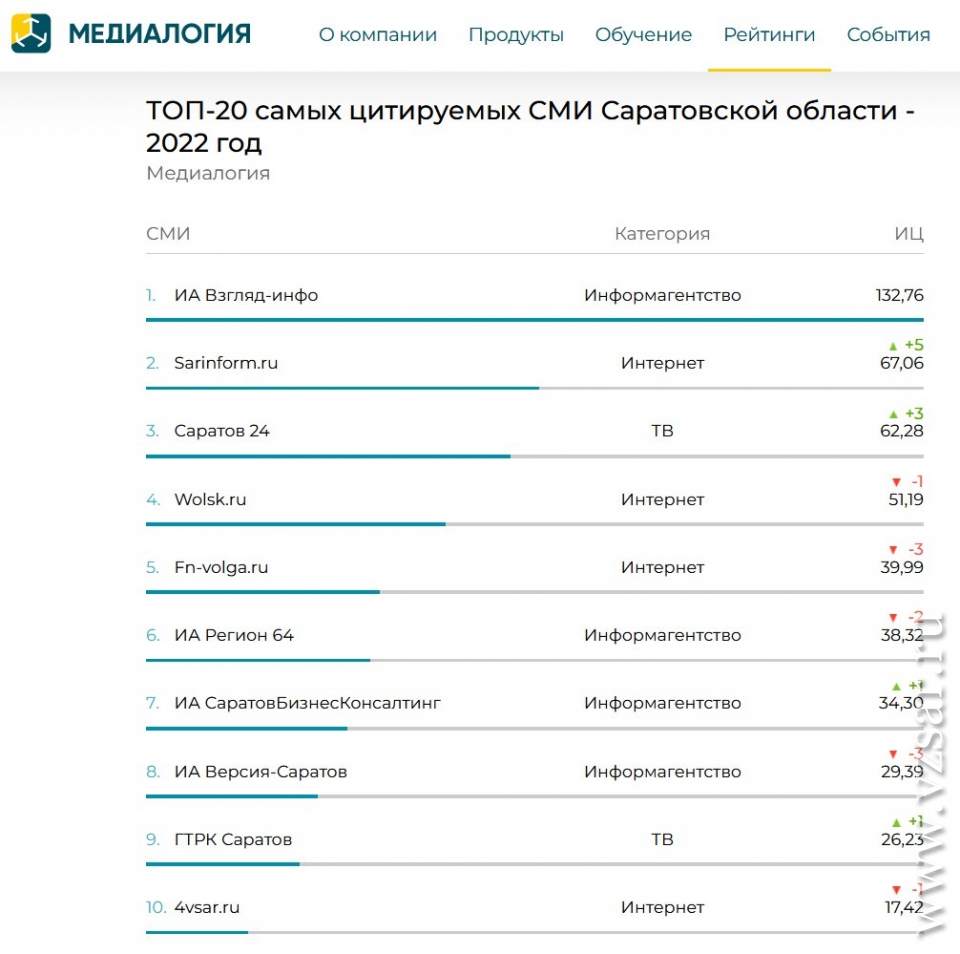This screenshot has width=960, height=954.
Task: Open the Продукты menu item
Action: pos(516,35)
